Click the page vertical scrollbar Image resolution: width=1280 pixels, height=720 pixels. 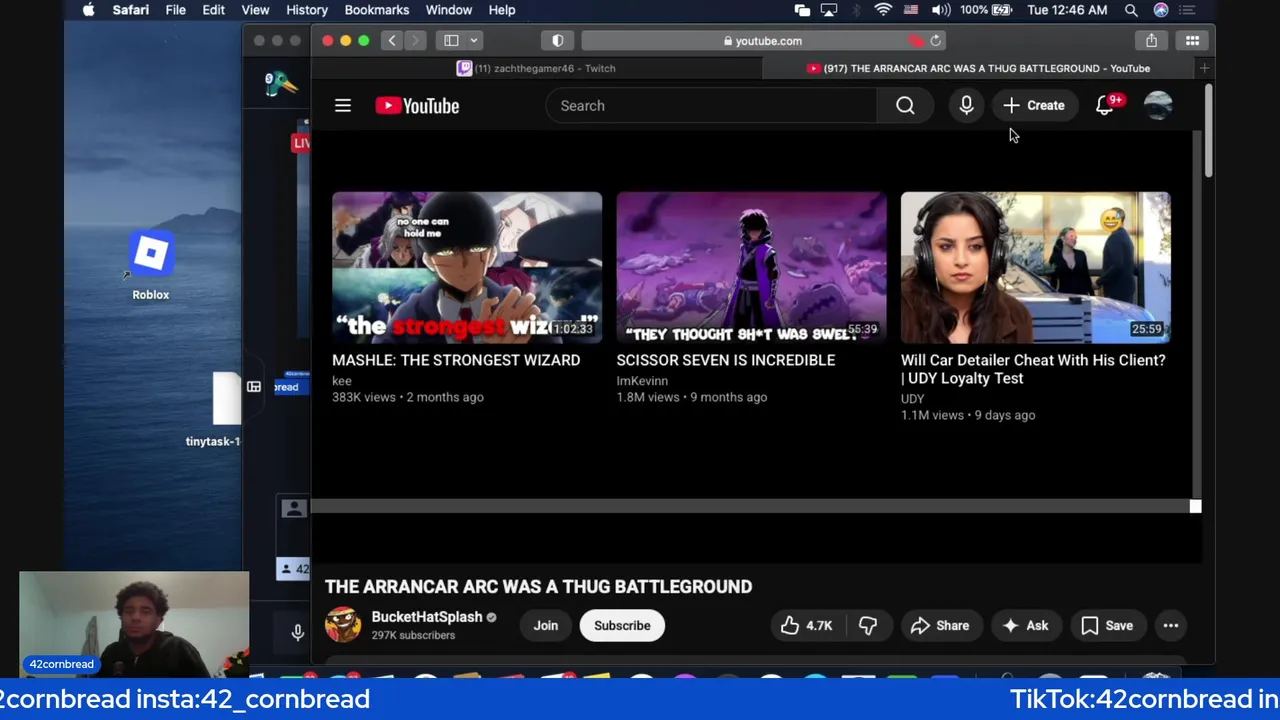coord(1208,130)
